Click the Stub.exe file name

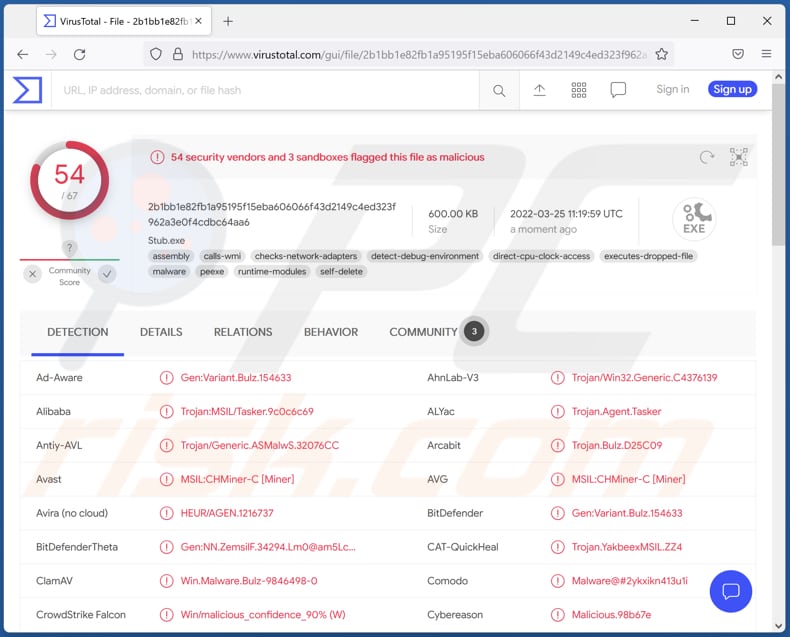click(x=166, y=240)
